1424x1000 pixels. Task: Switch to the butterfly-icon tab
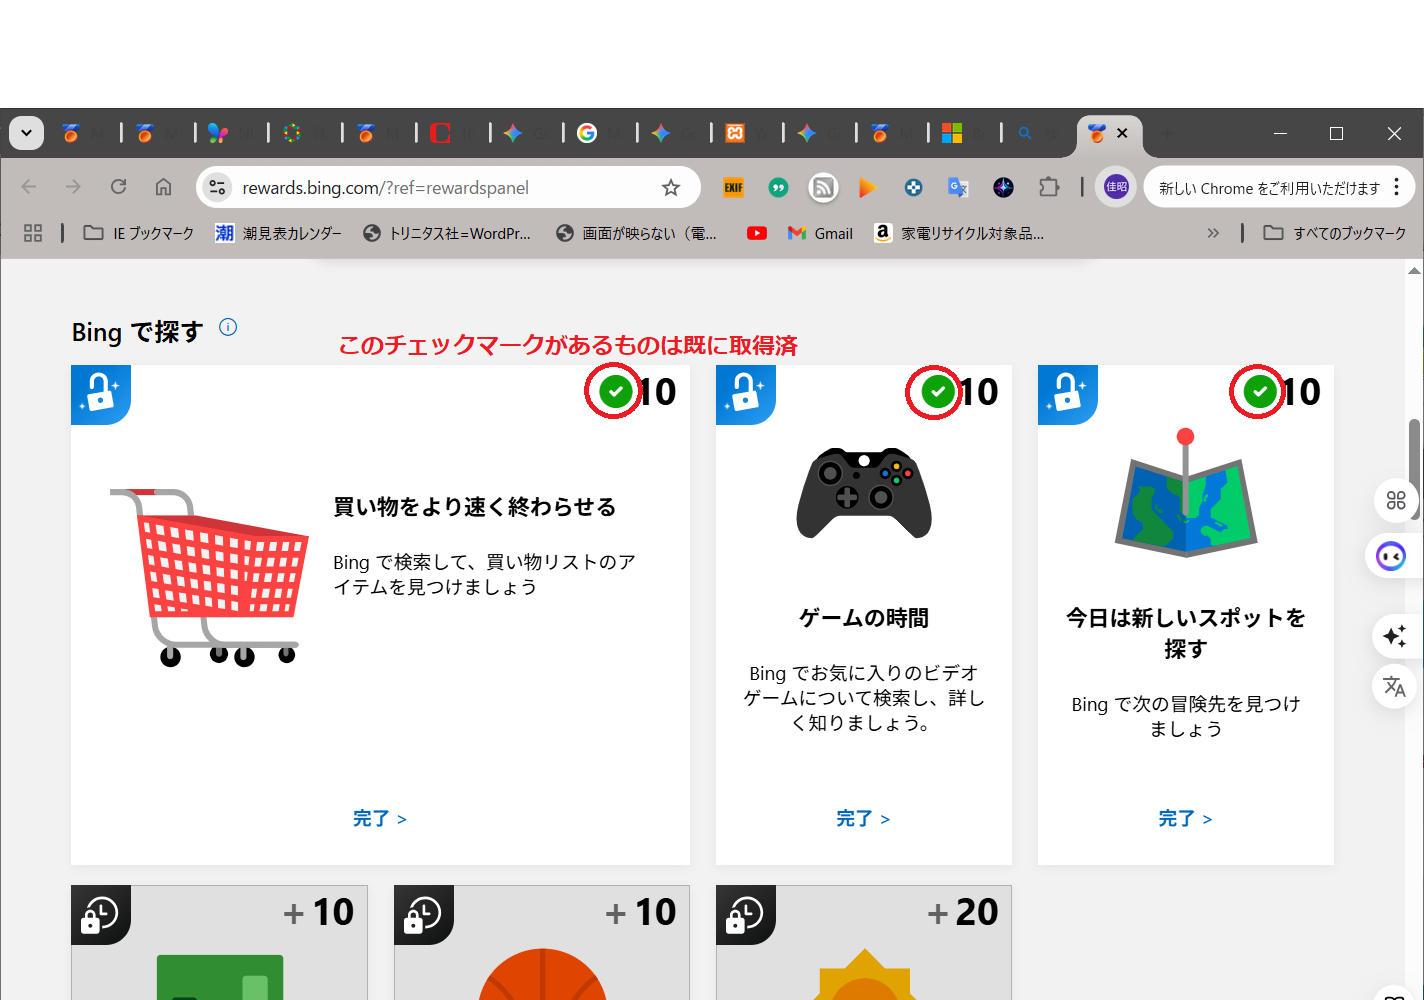pos(218,133)
